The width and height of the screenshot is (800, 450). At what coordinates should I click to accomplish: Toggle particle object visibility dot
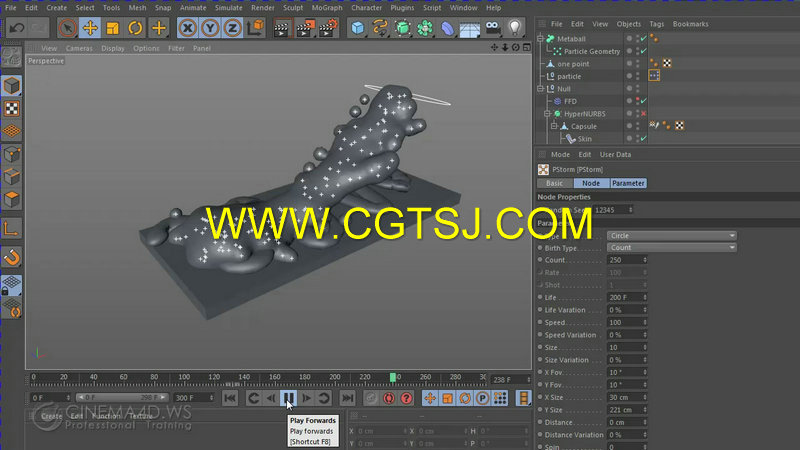[629, 76]
